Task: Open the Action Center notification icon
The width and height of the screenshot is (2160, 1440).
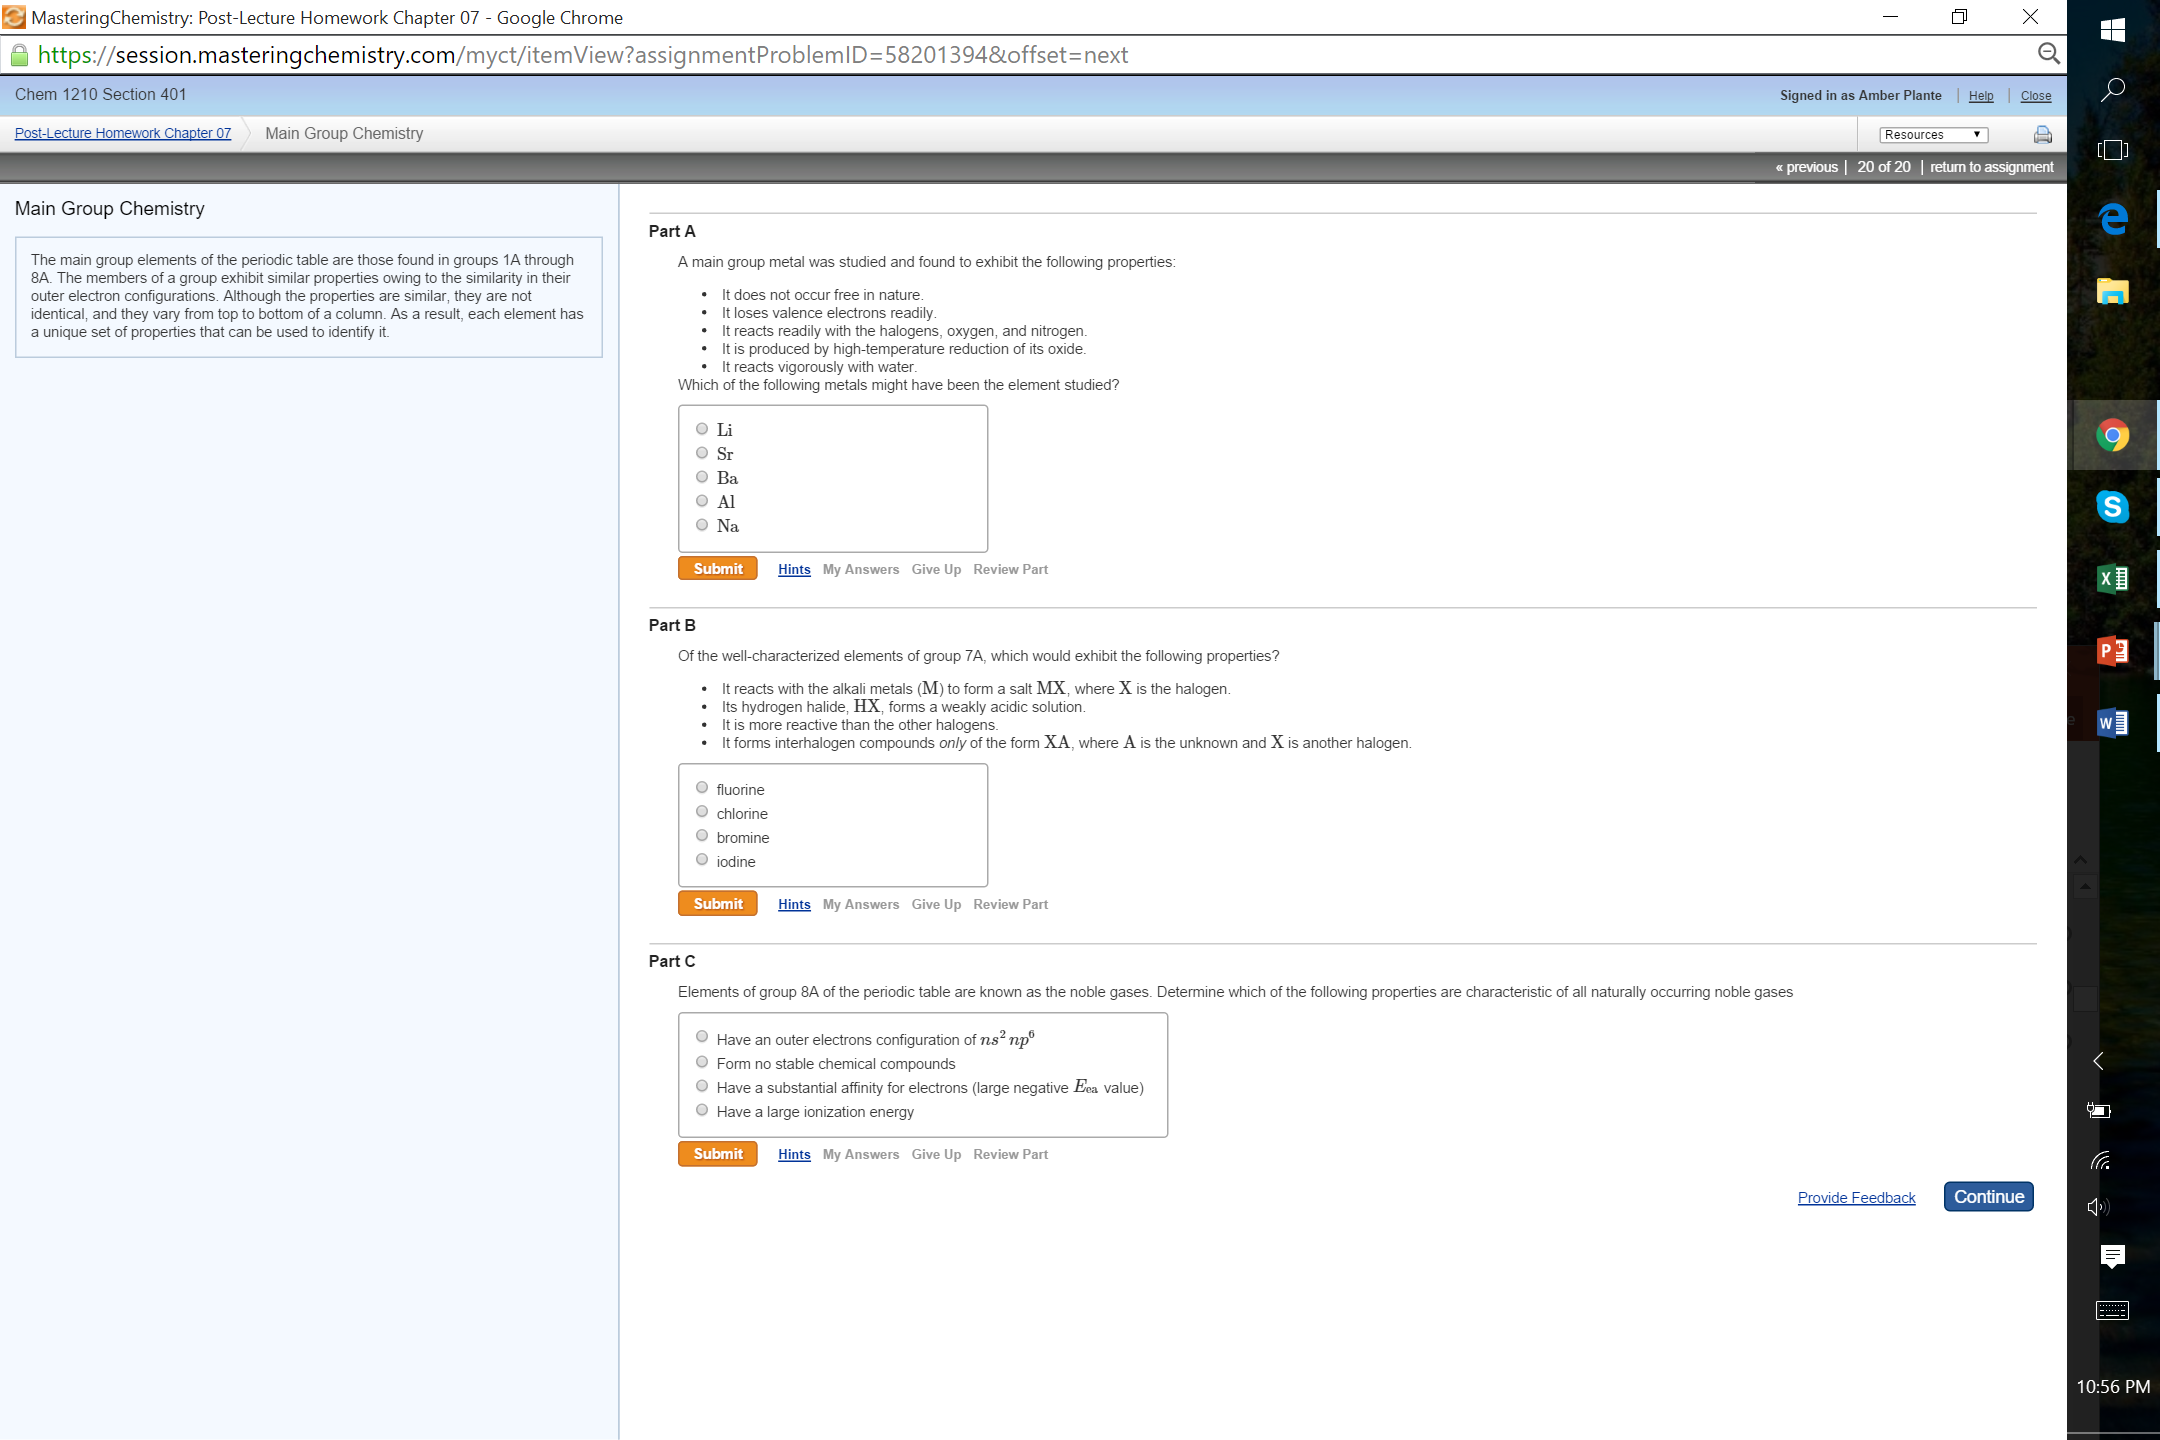Action: point(2112,1256)
